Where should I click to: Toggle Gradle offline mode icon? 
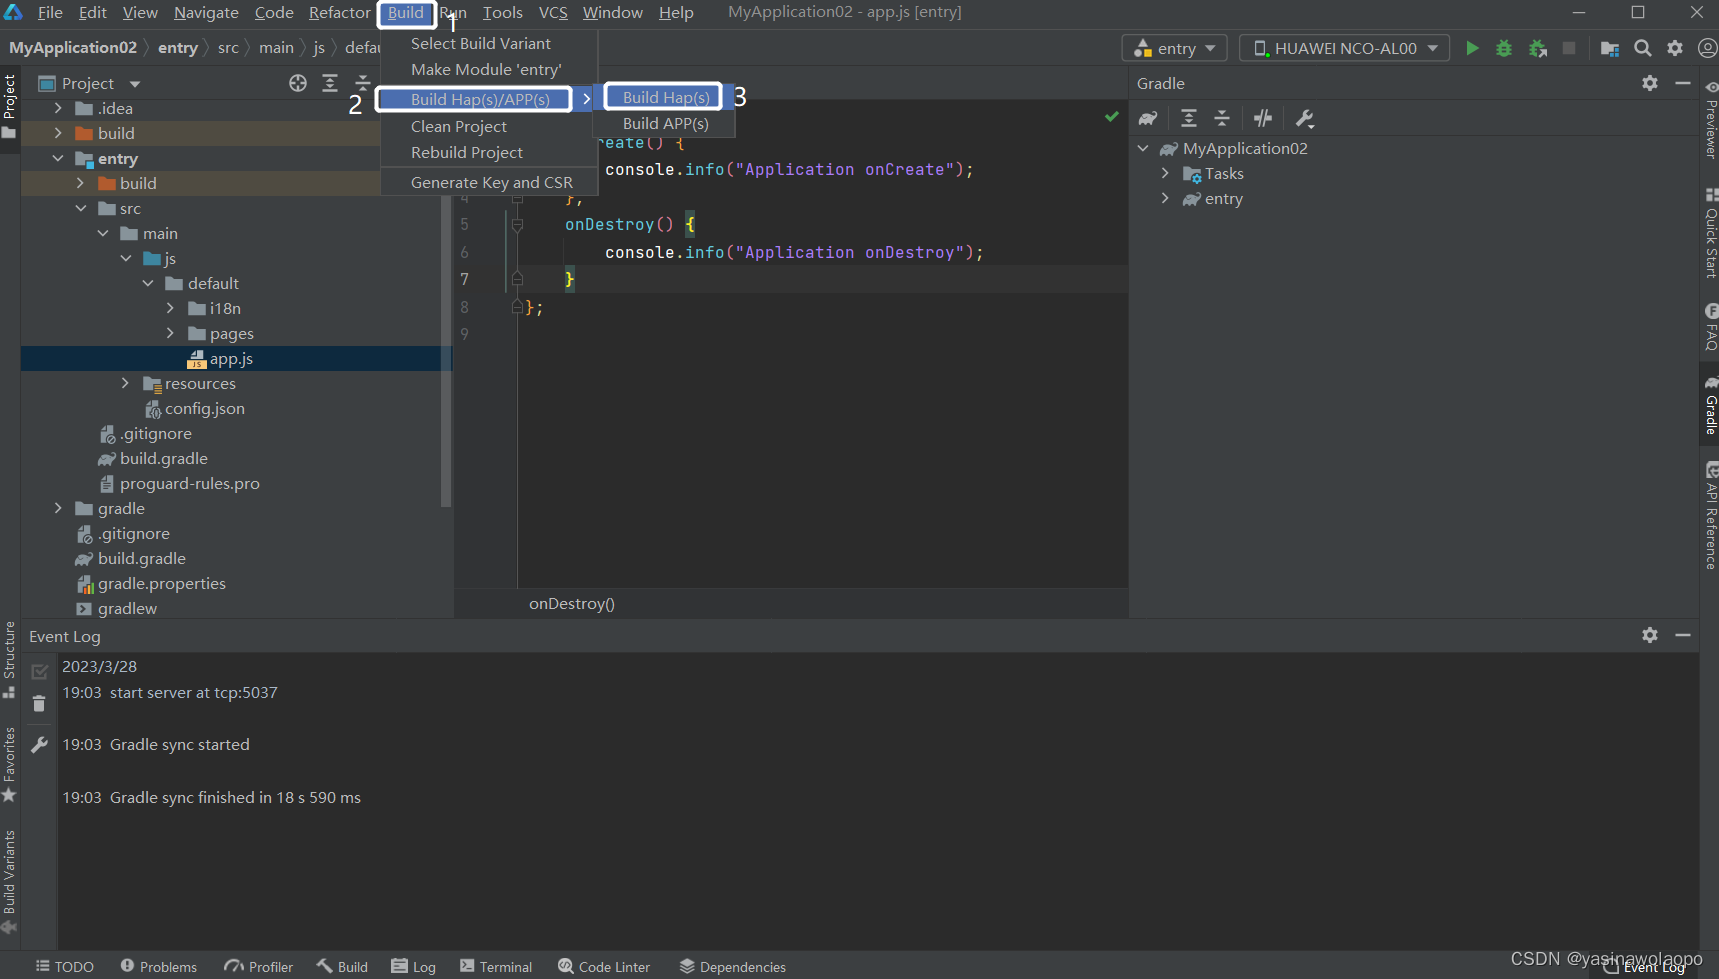(1263, 118)
